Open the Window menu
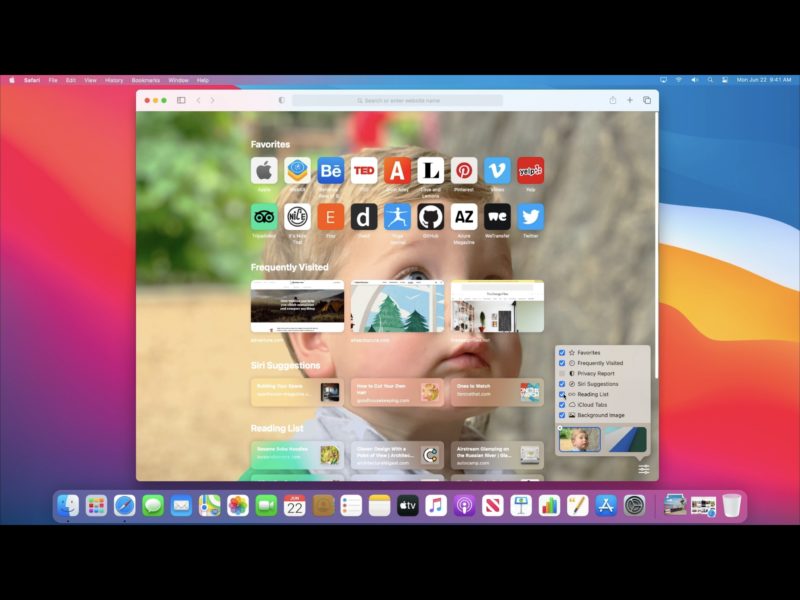 pos(179,80)
